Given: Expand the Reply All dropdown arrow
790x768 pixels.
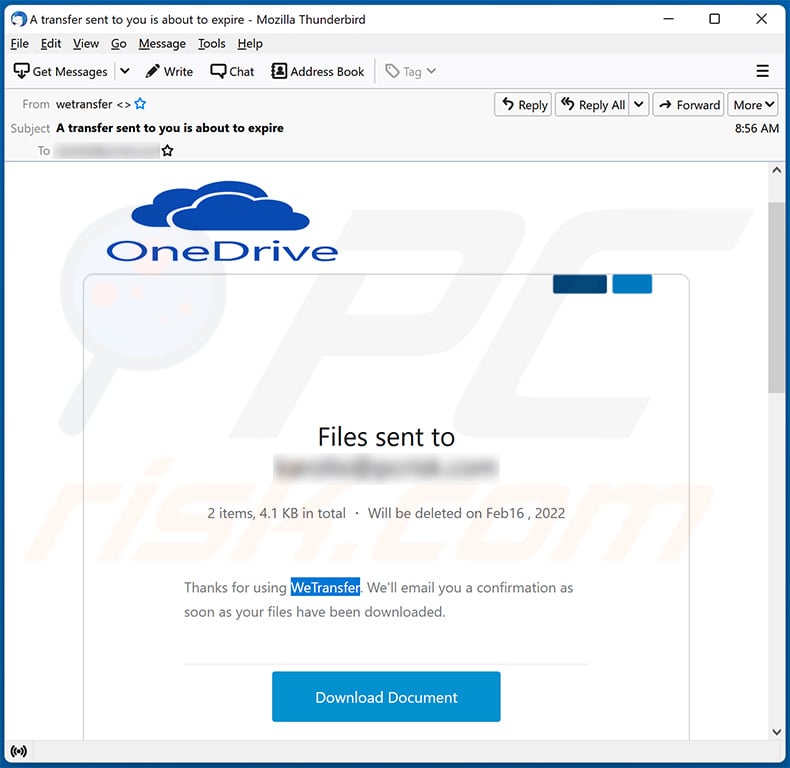Looking at the screenshot, I should [638, 104].
